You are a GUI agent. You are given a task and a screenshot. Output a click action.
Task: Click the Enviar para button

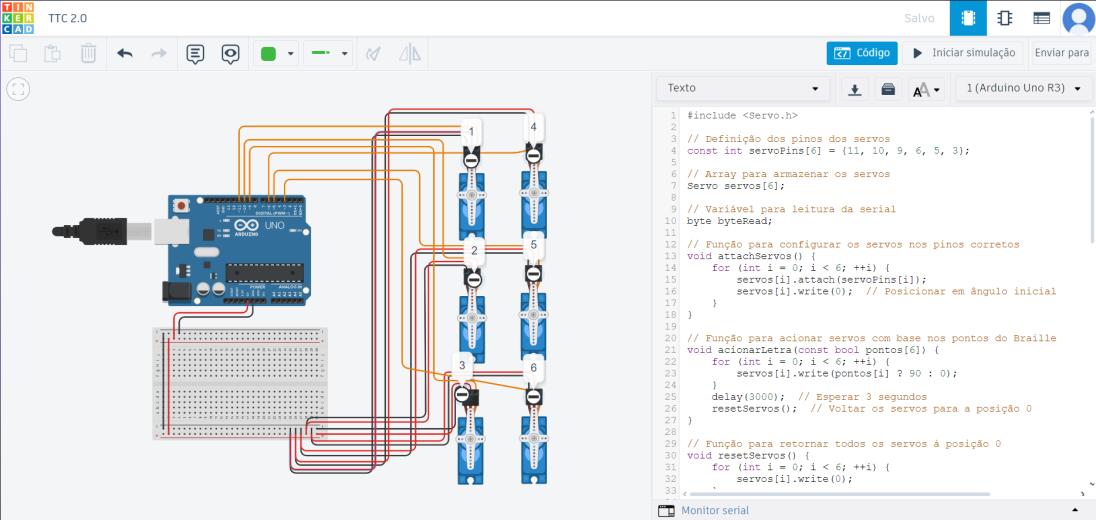click(1062, 53)
